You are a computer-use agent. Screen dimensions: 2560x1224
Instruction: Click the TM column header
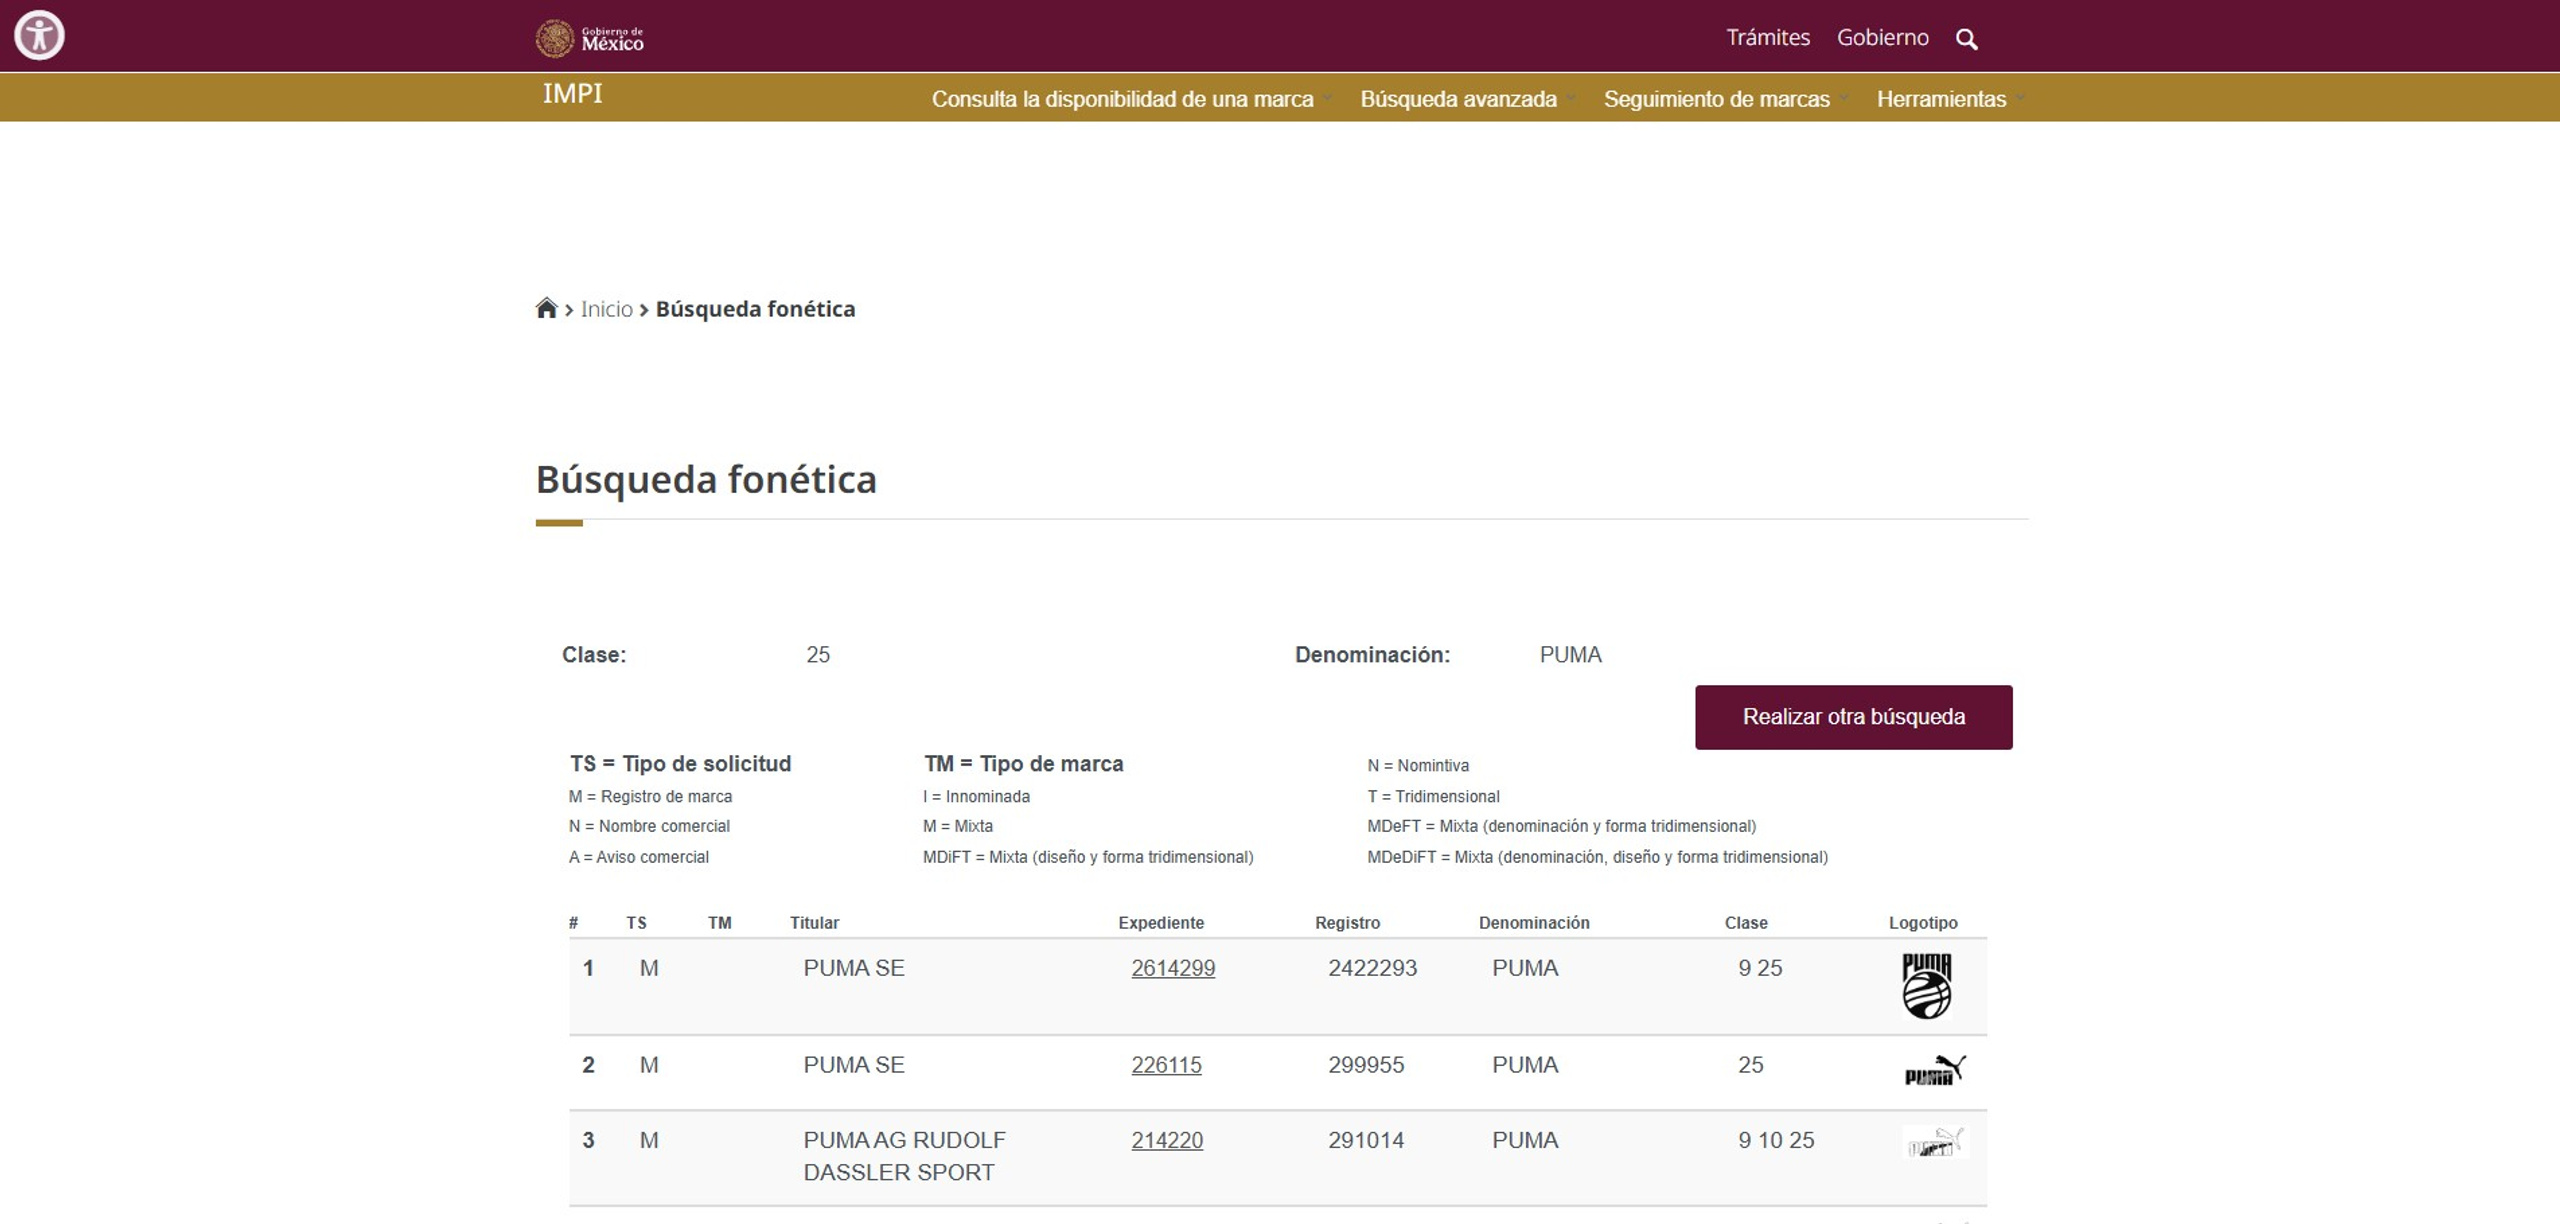(719, 923)
